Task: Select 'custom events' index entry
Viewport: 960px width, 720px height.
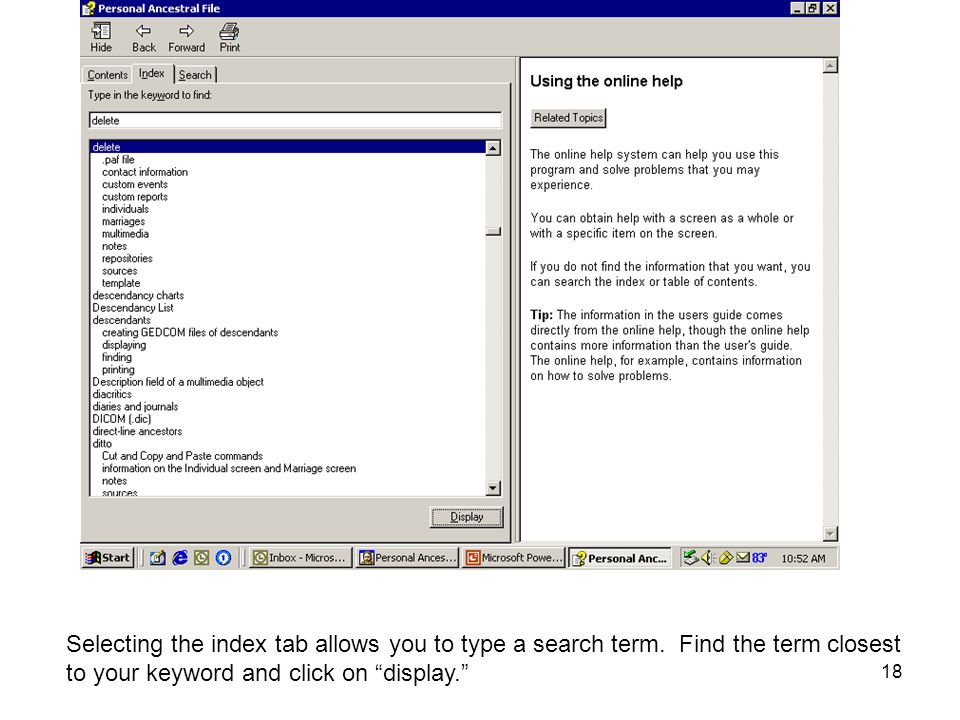Action: coord(135,184)
